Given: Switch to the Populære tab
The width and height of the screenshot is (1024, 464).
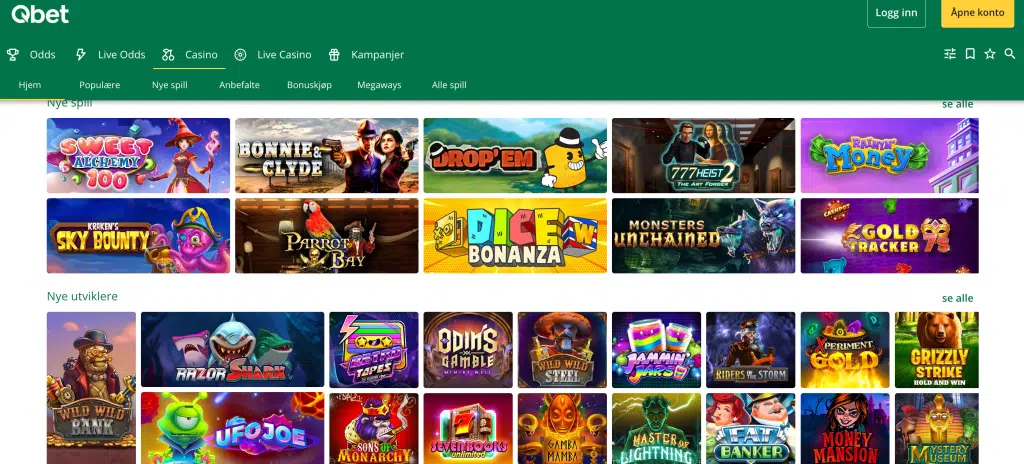Looking at the screenshot, I should pyautogui.click(x=100, y=85).
